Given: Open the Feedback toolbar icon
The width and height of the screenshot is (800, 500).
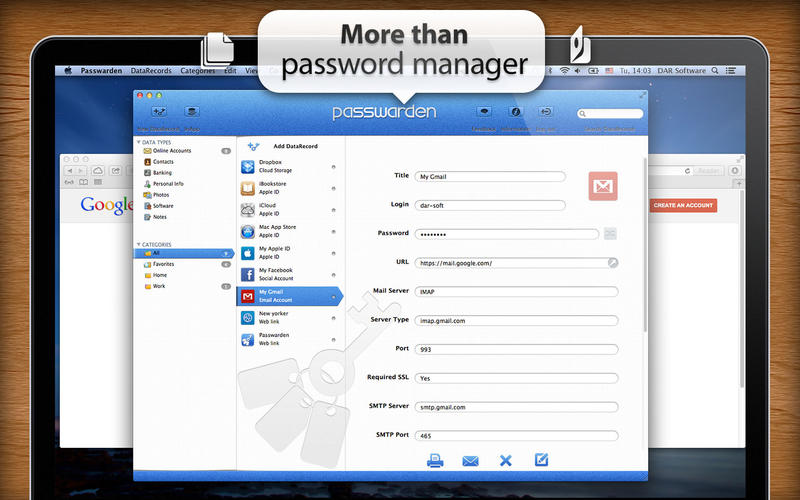Looking at the screenshot, I should click(x=484, y=112).
